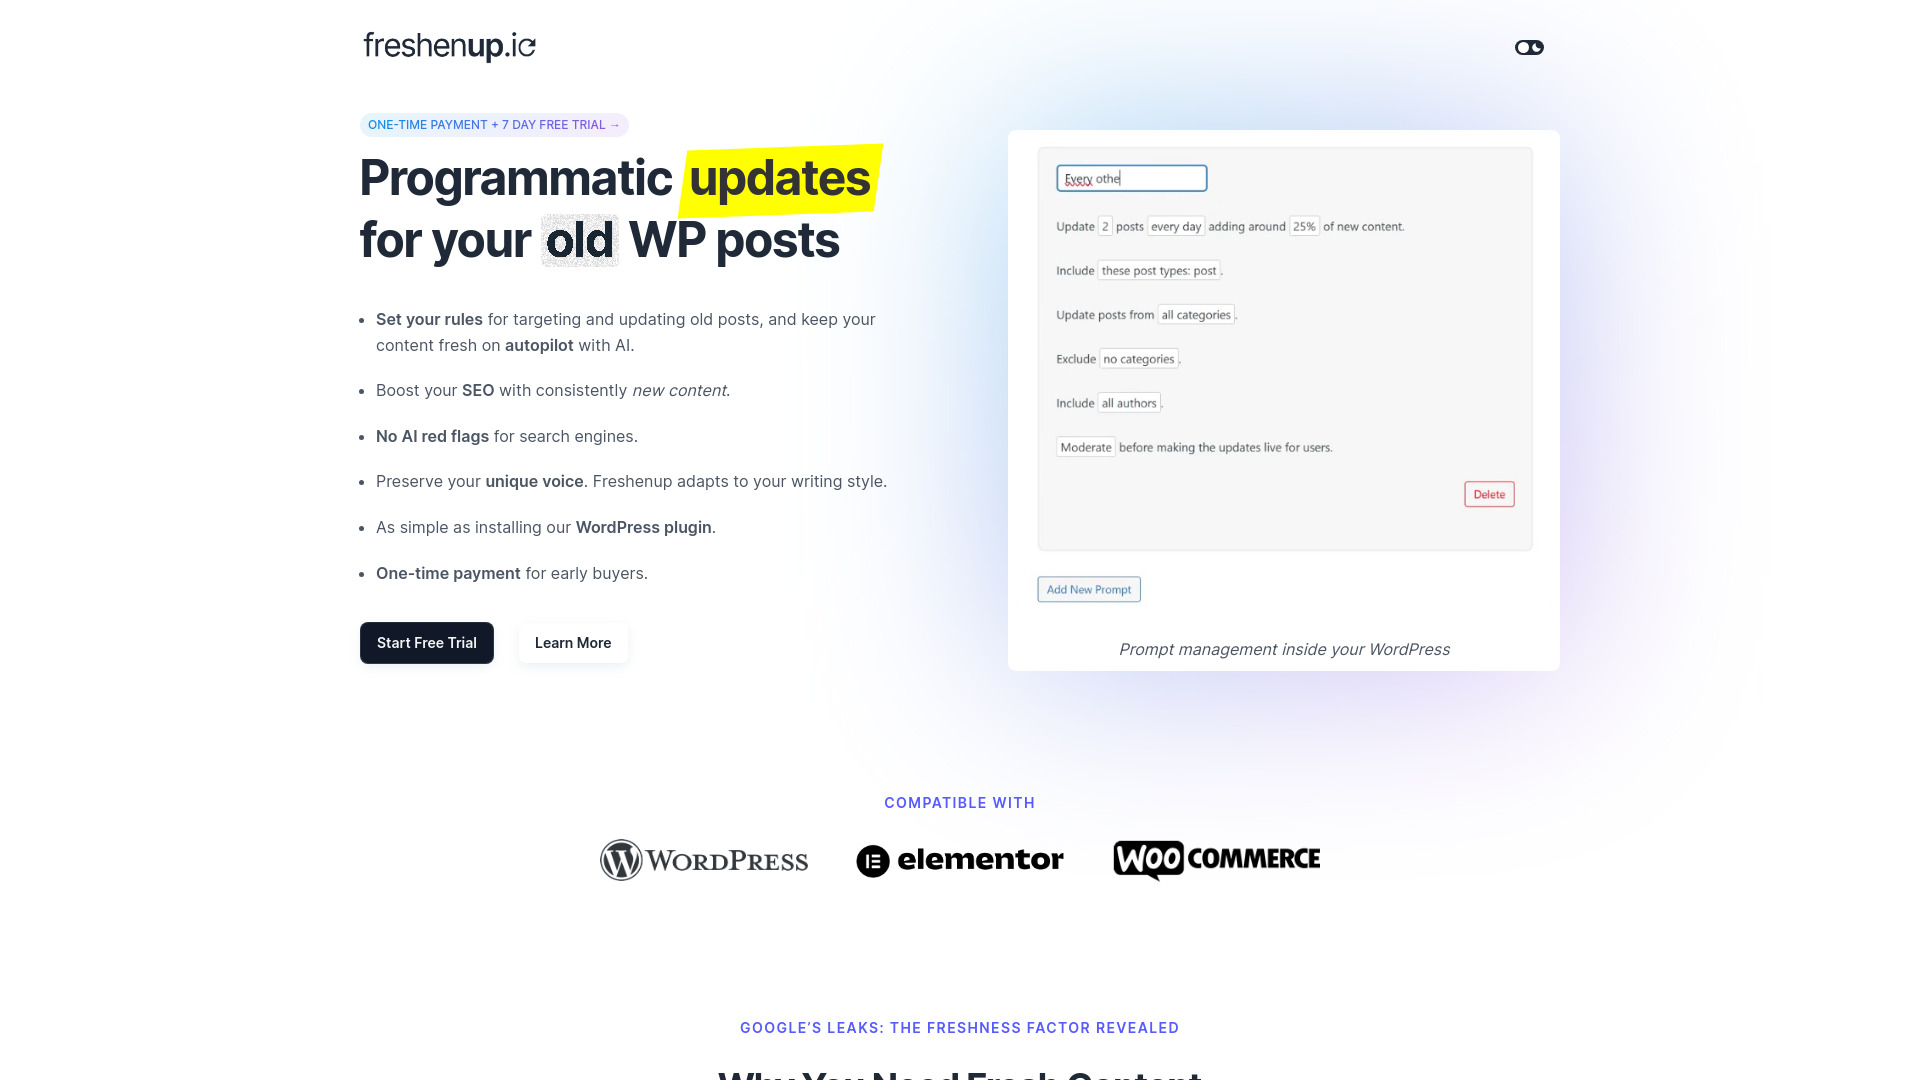Click the freshenup.io logo
The height and width of the screenshot is (1080, 1920).
450,47
